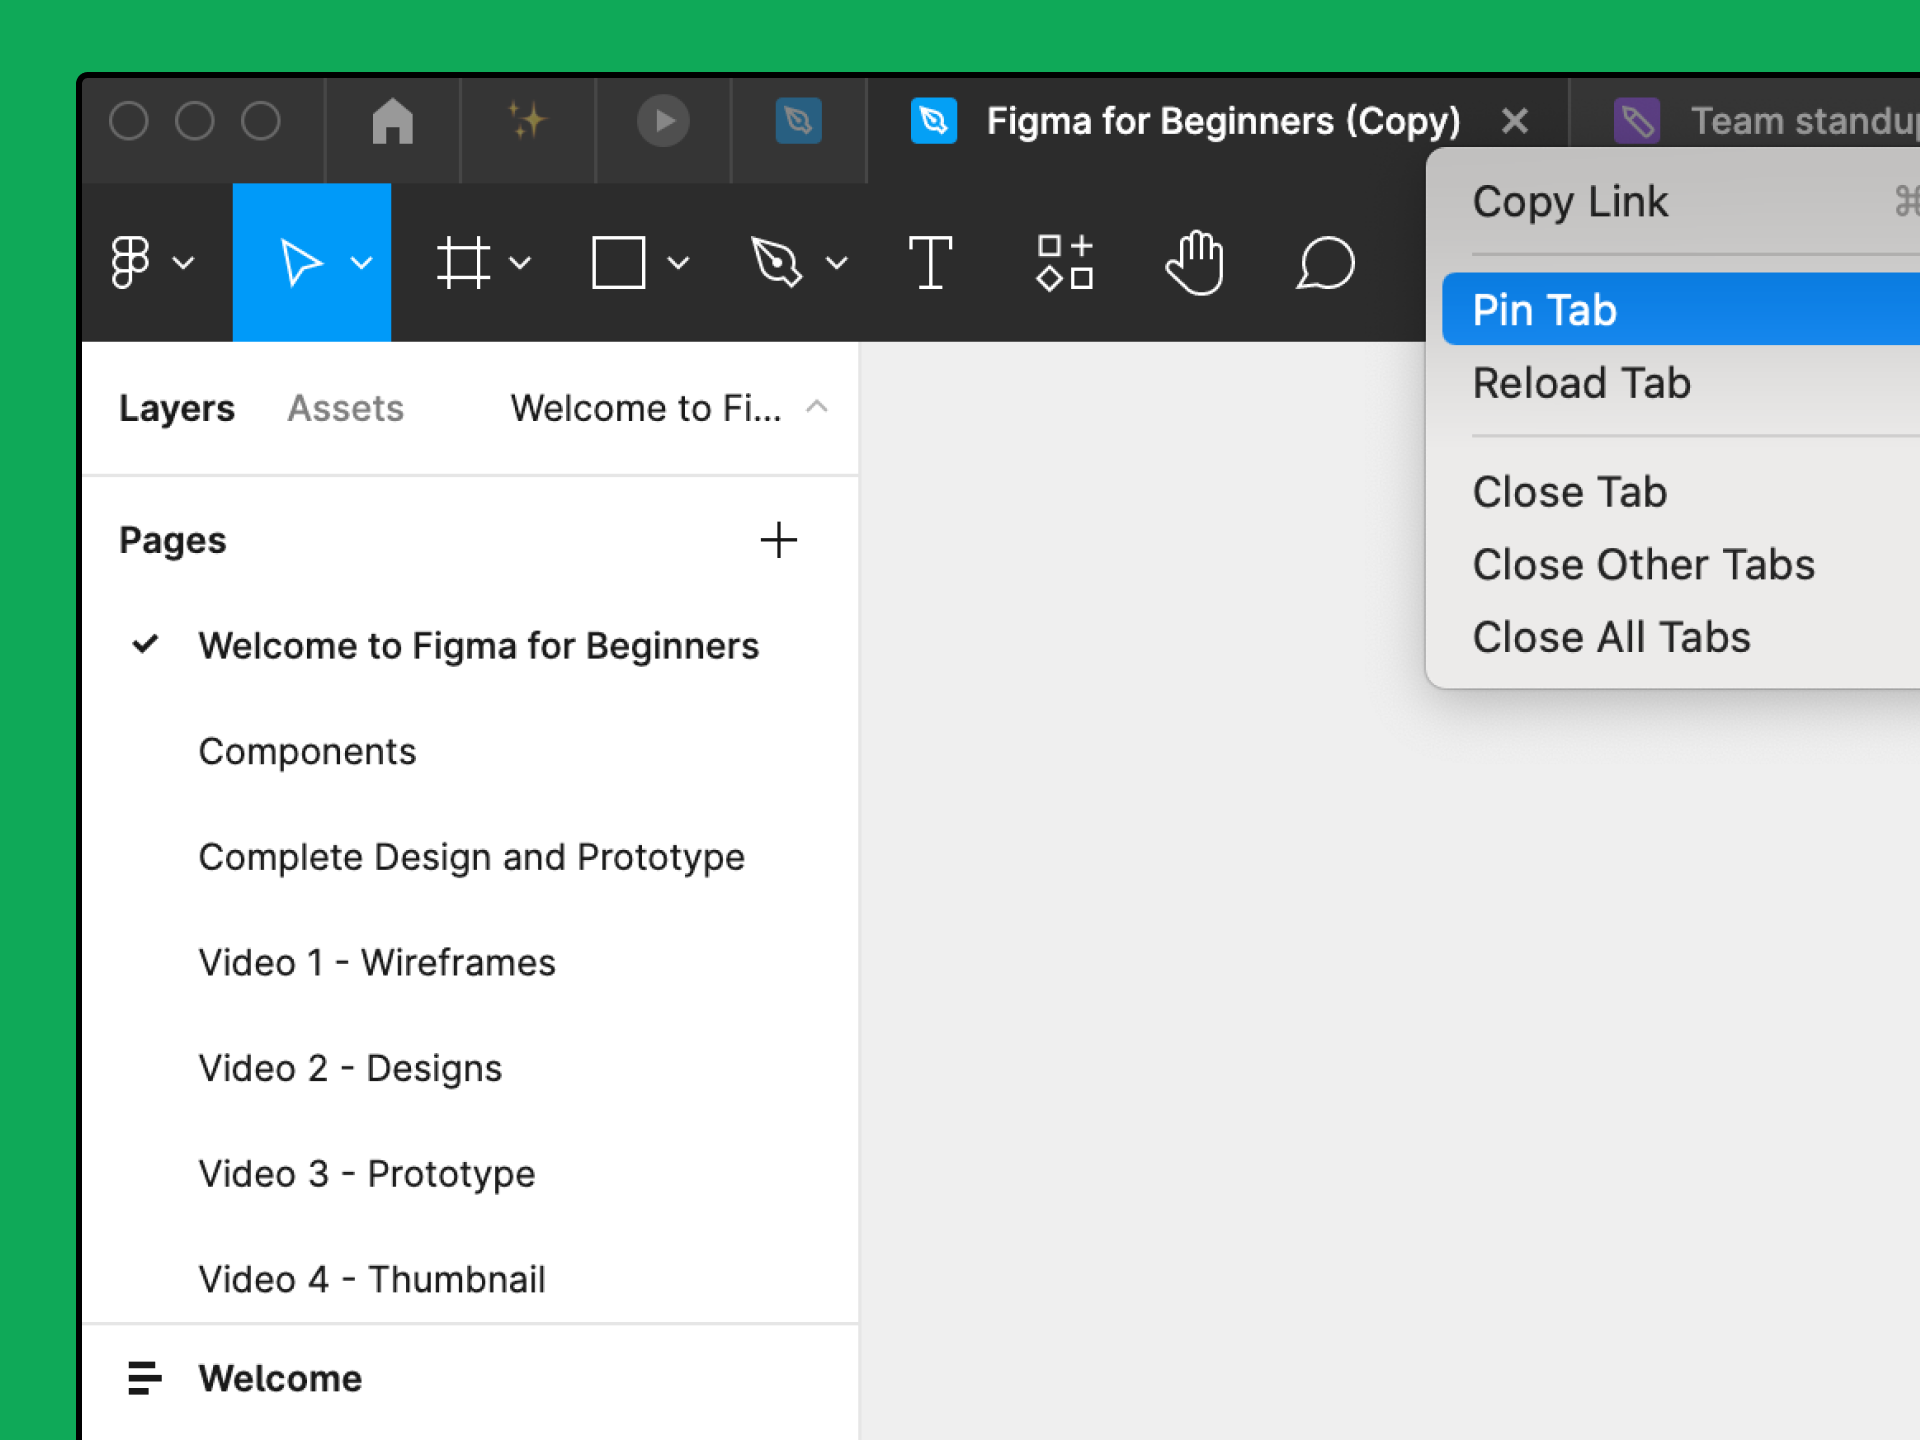Switch to Assets panel tab
Viewport: 1920px width, 1440px height.
pos(345,407)
